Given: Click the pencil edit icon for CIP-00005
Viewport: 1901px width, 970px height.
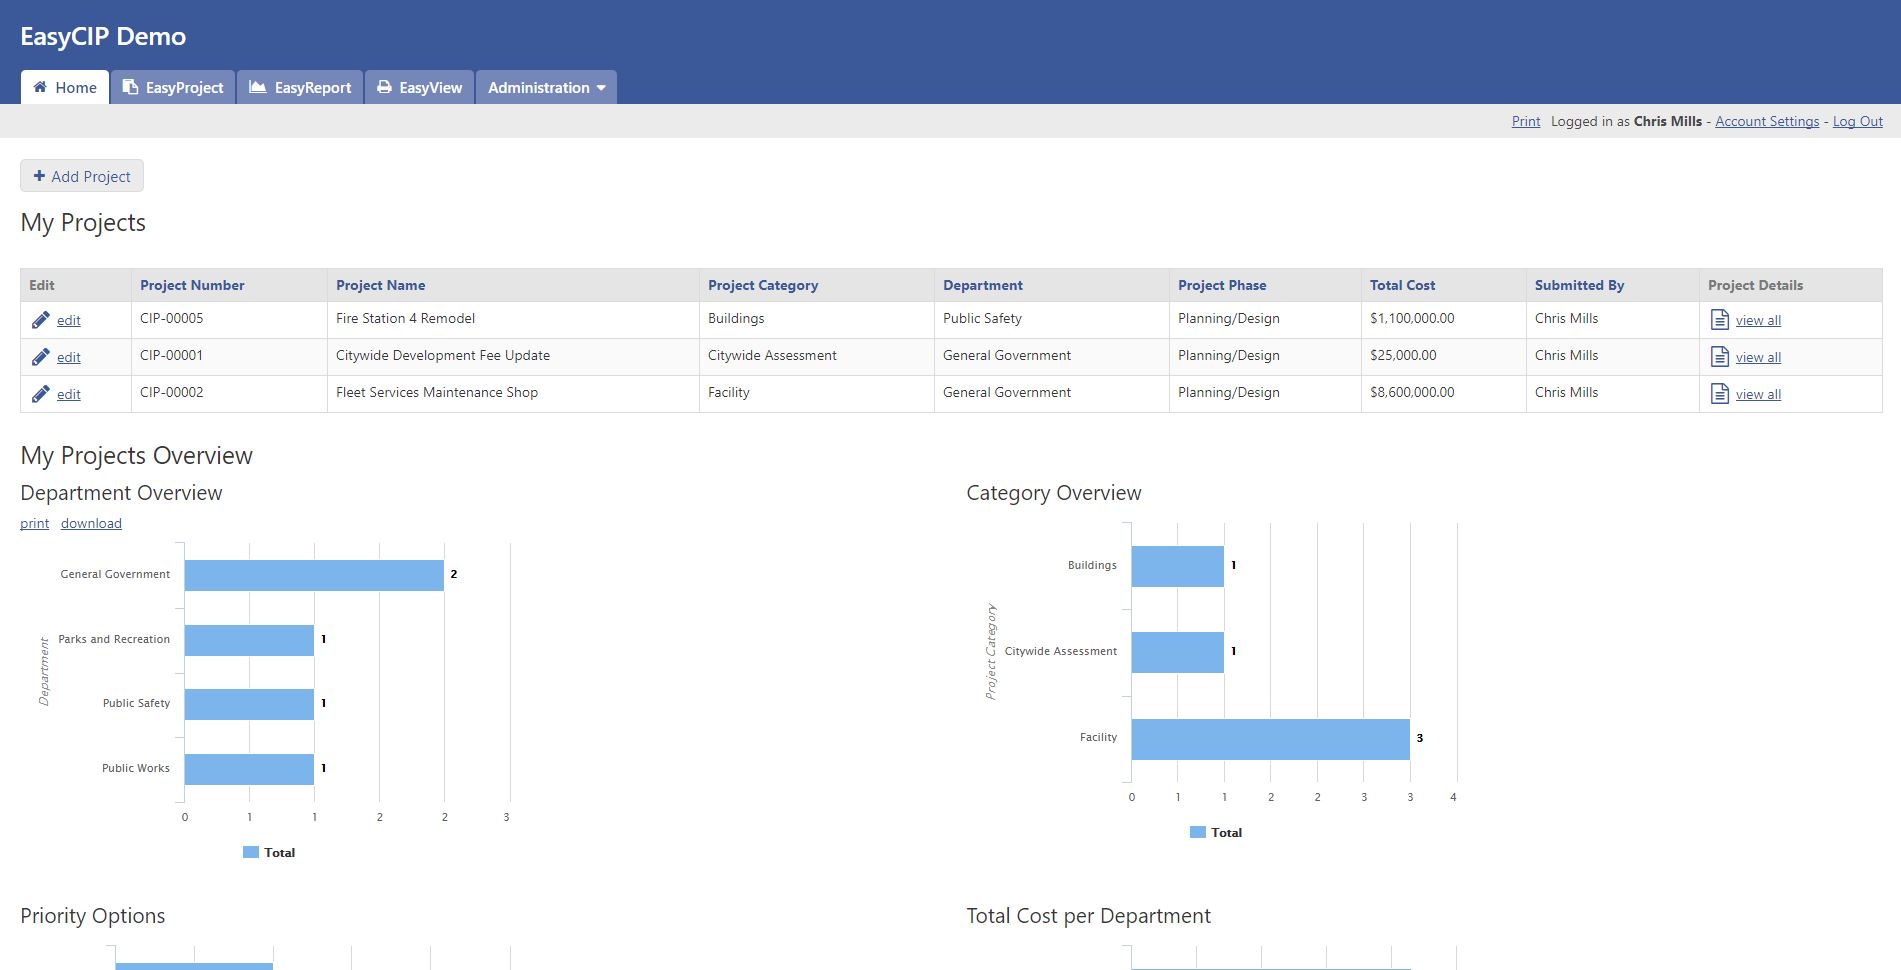Looking at the screenshot, I should click(x=41, y=319).
